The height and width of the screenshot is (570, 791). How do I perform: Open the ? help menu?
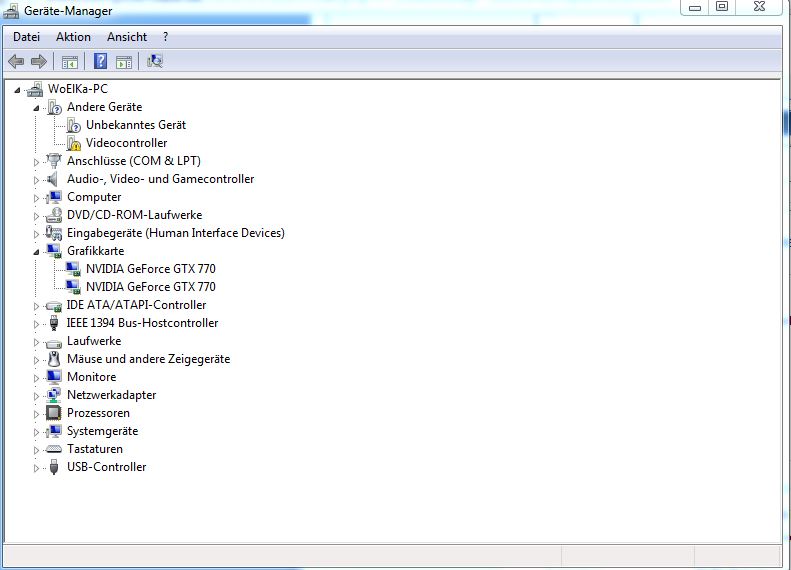click(165, 37)
